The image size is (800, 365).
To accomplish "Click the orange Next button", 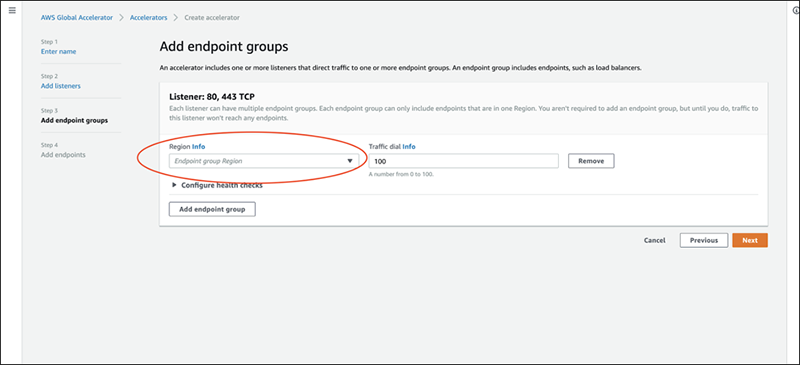I will [x=750, y=240].
